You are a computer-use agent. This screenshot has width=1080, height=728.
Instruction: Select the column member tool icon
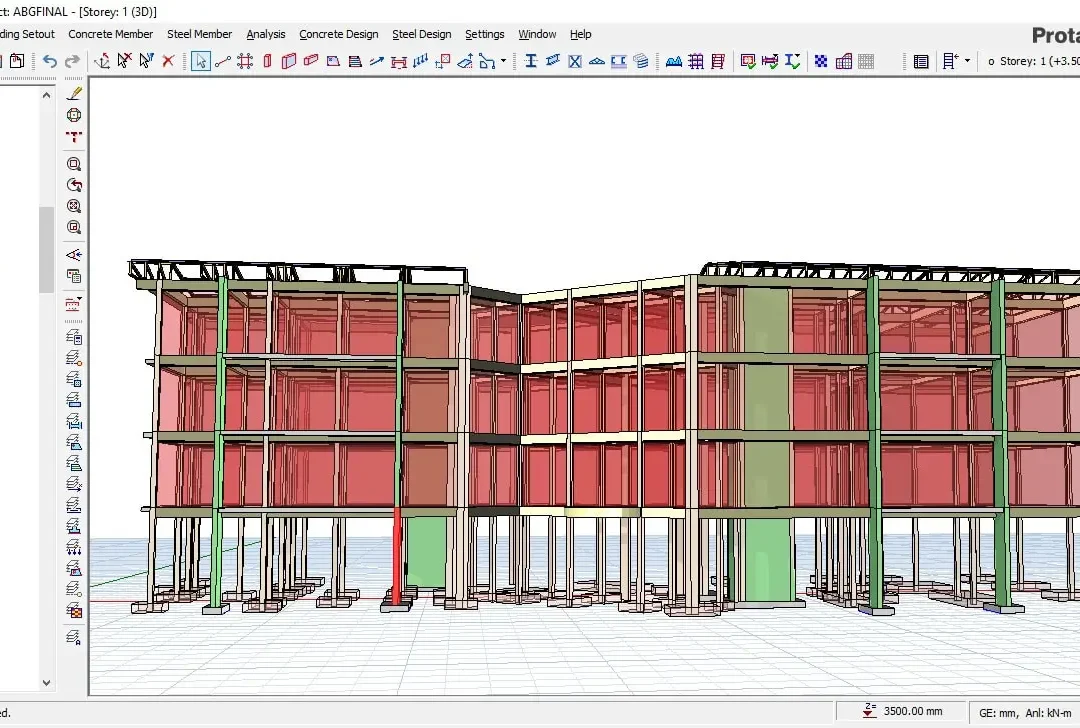click(x=267, y=61)
